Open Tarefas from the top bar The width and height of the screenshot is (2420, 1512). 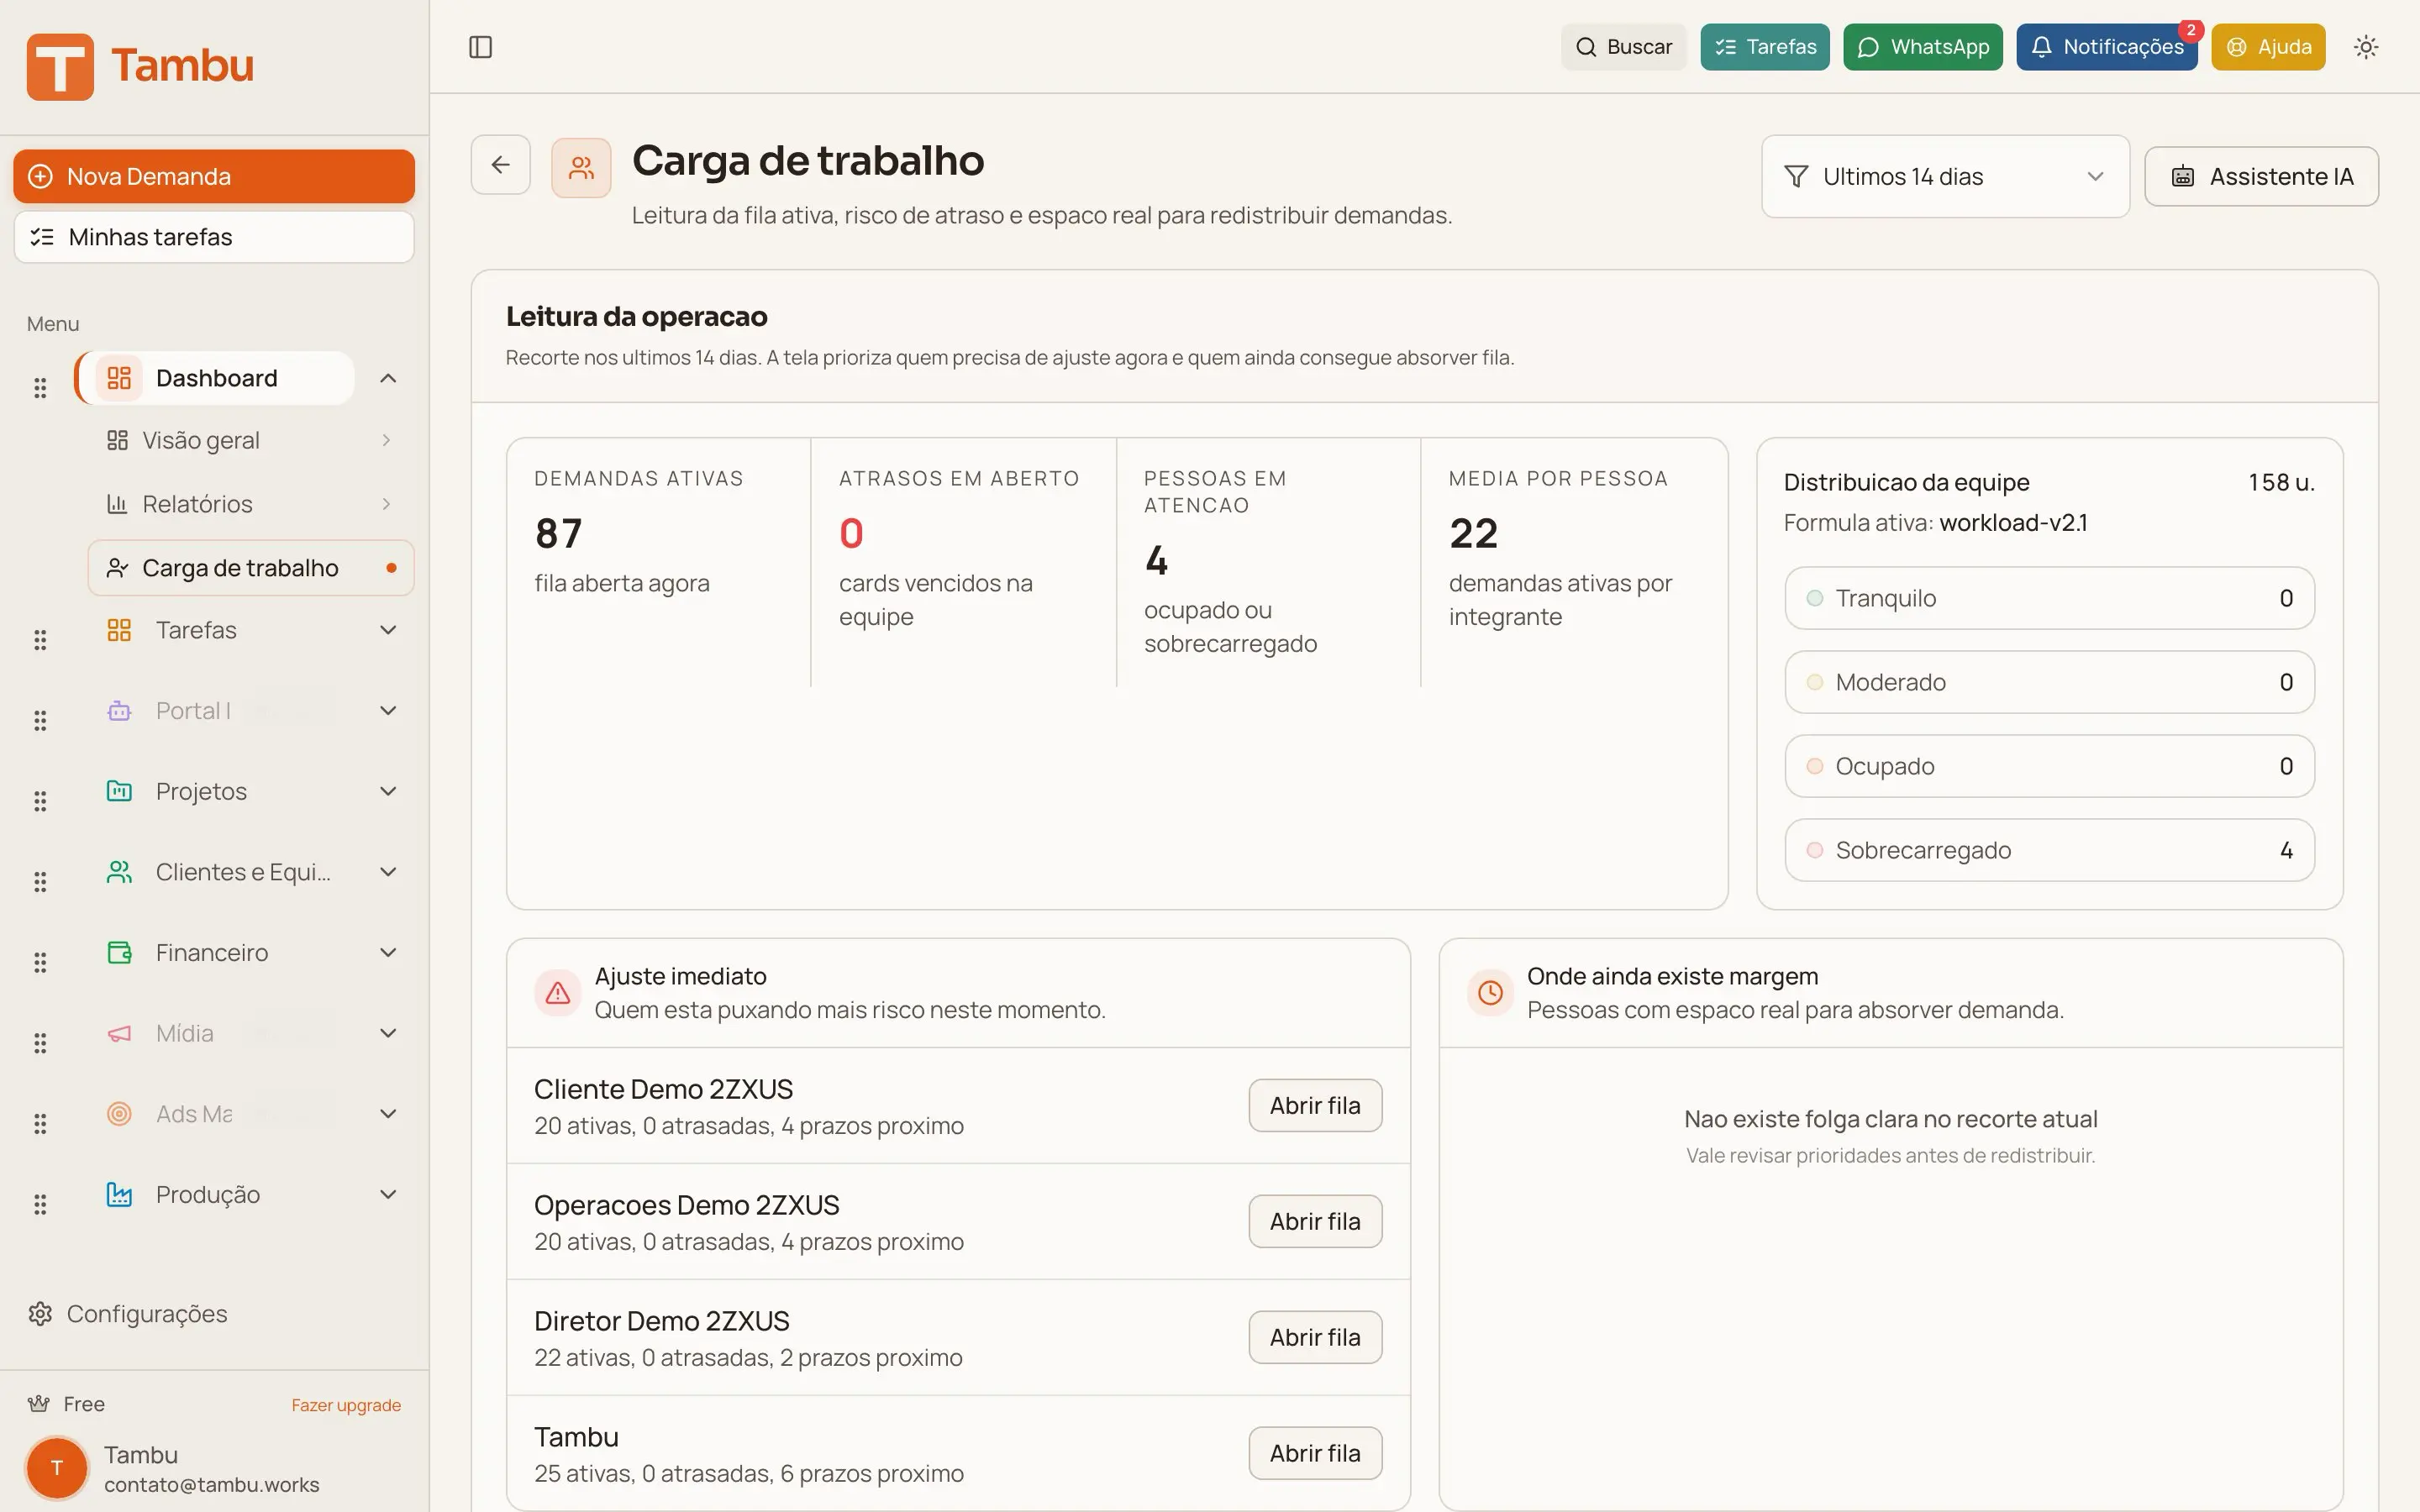coord(1763,46)
